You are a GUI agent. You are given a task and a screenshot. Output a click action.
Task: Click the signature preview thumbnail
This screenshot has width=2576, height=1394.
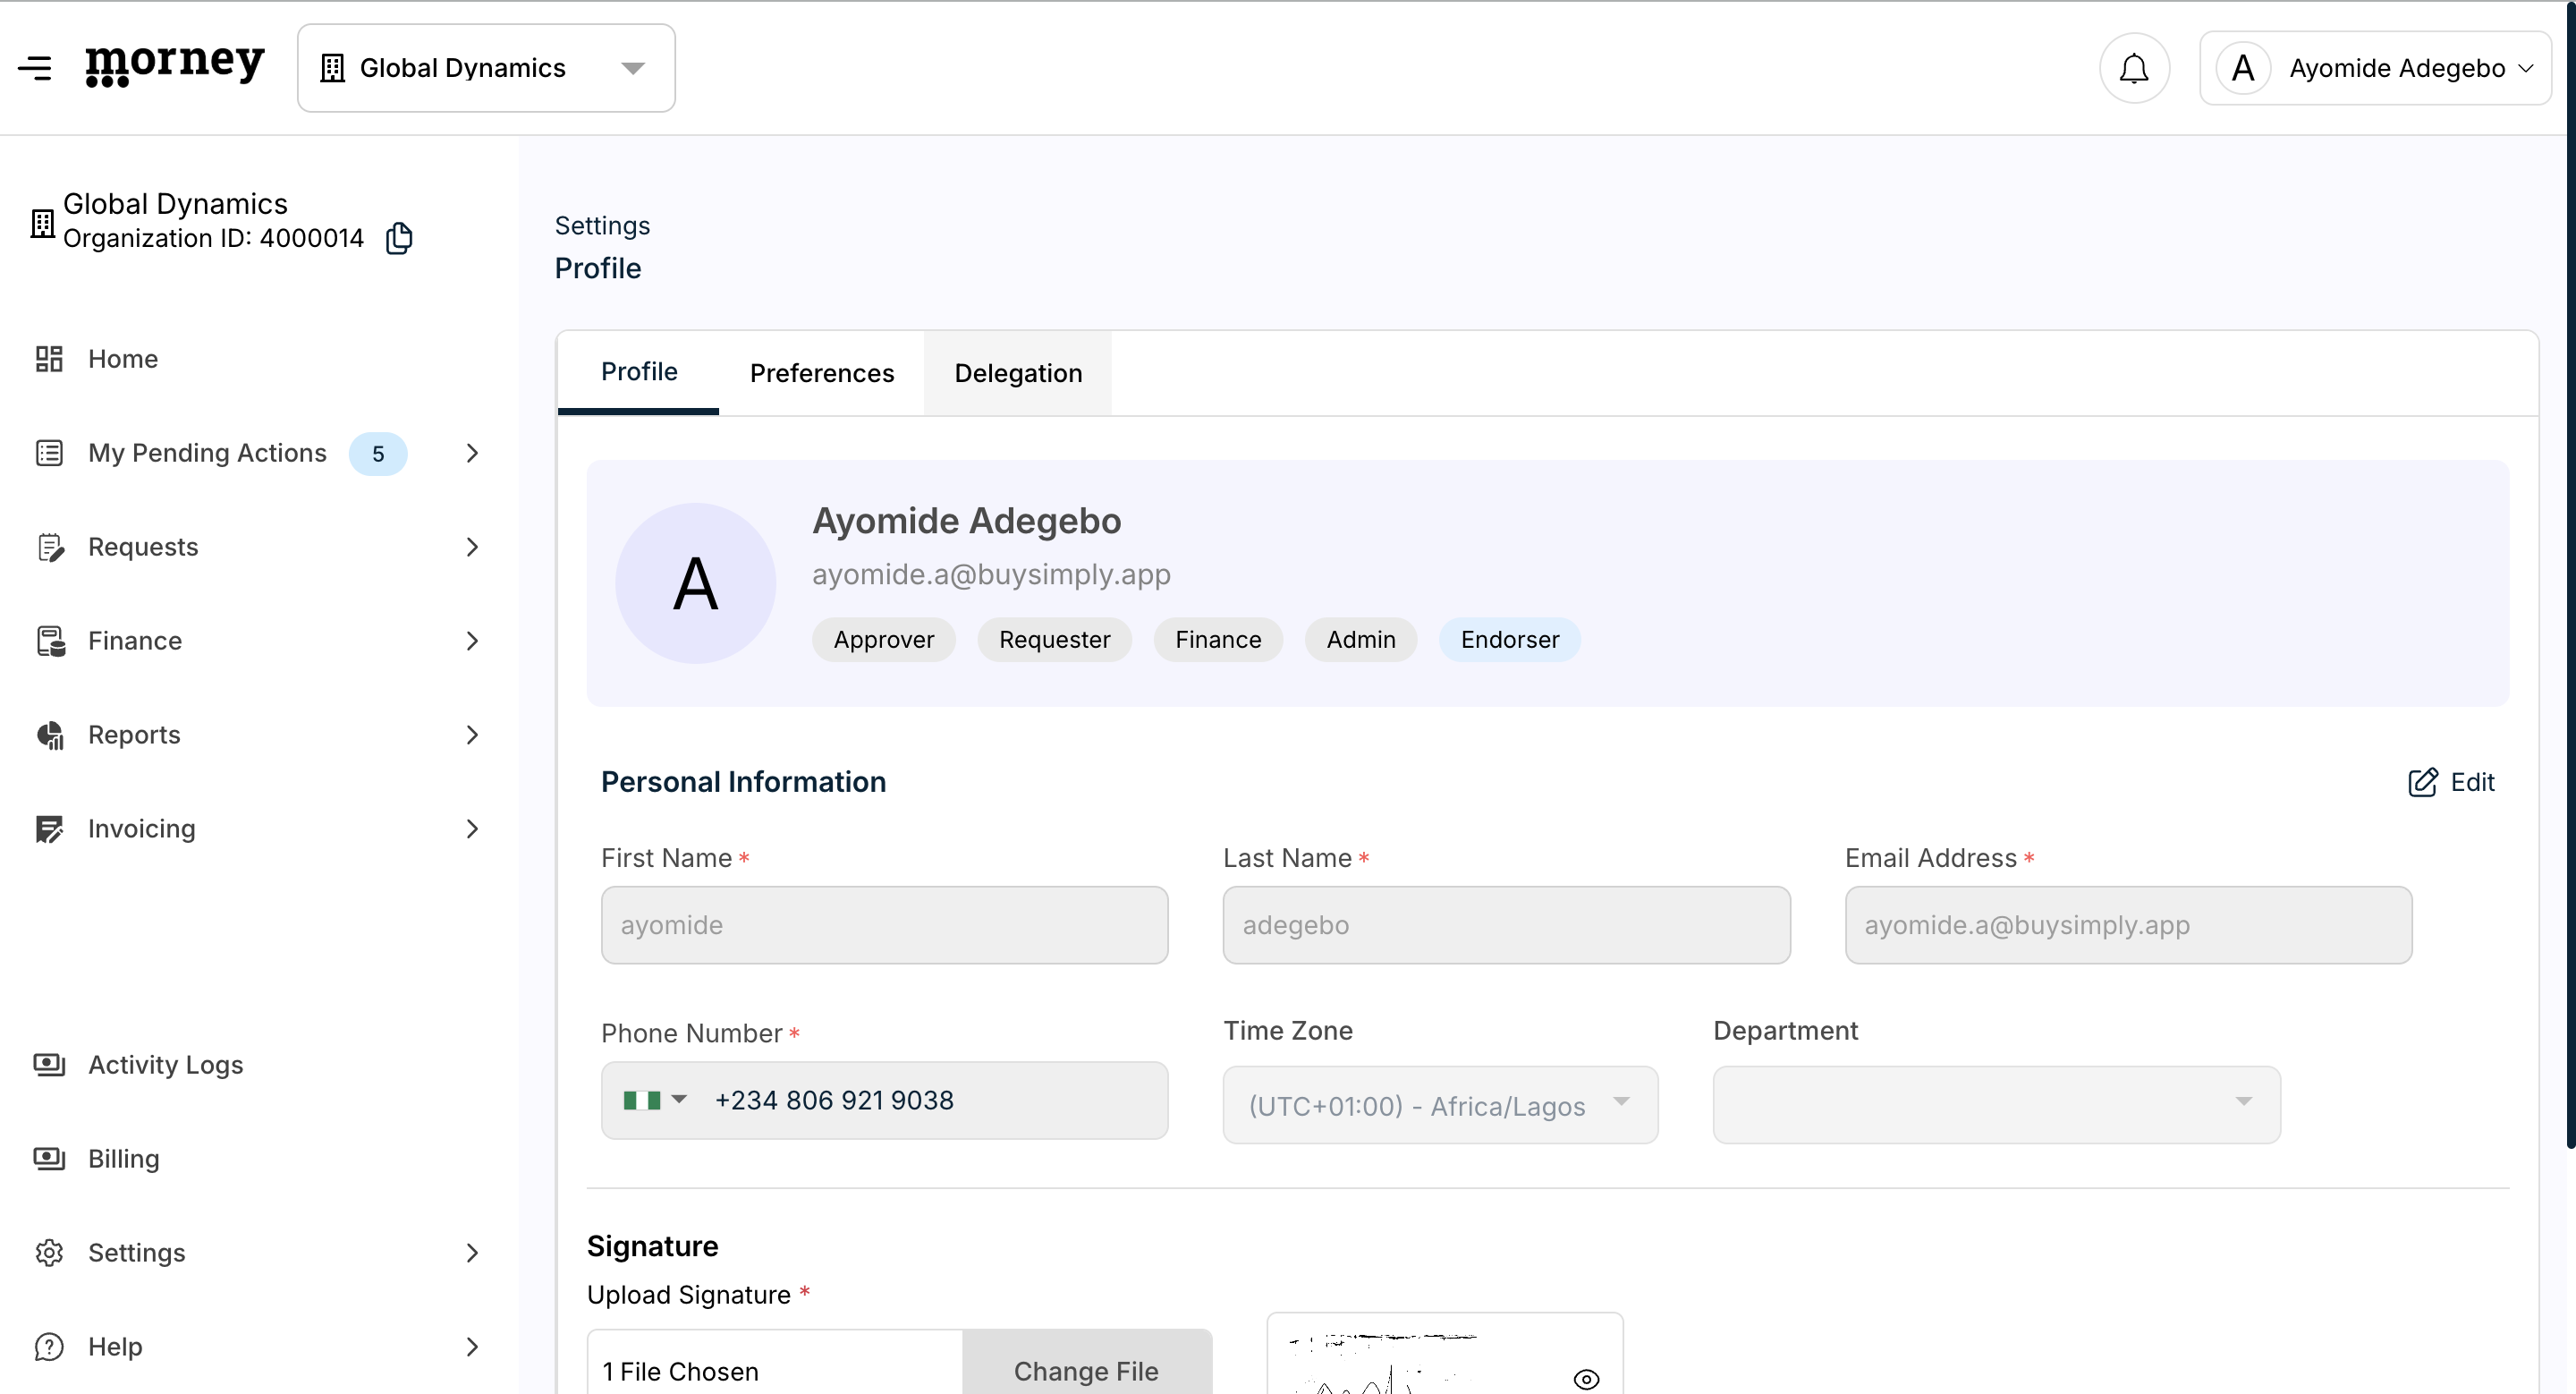point(1444,1355)
